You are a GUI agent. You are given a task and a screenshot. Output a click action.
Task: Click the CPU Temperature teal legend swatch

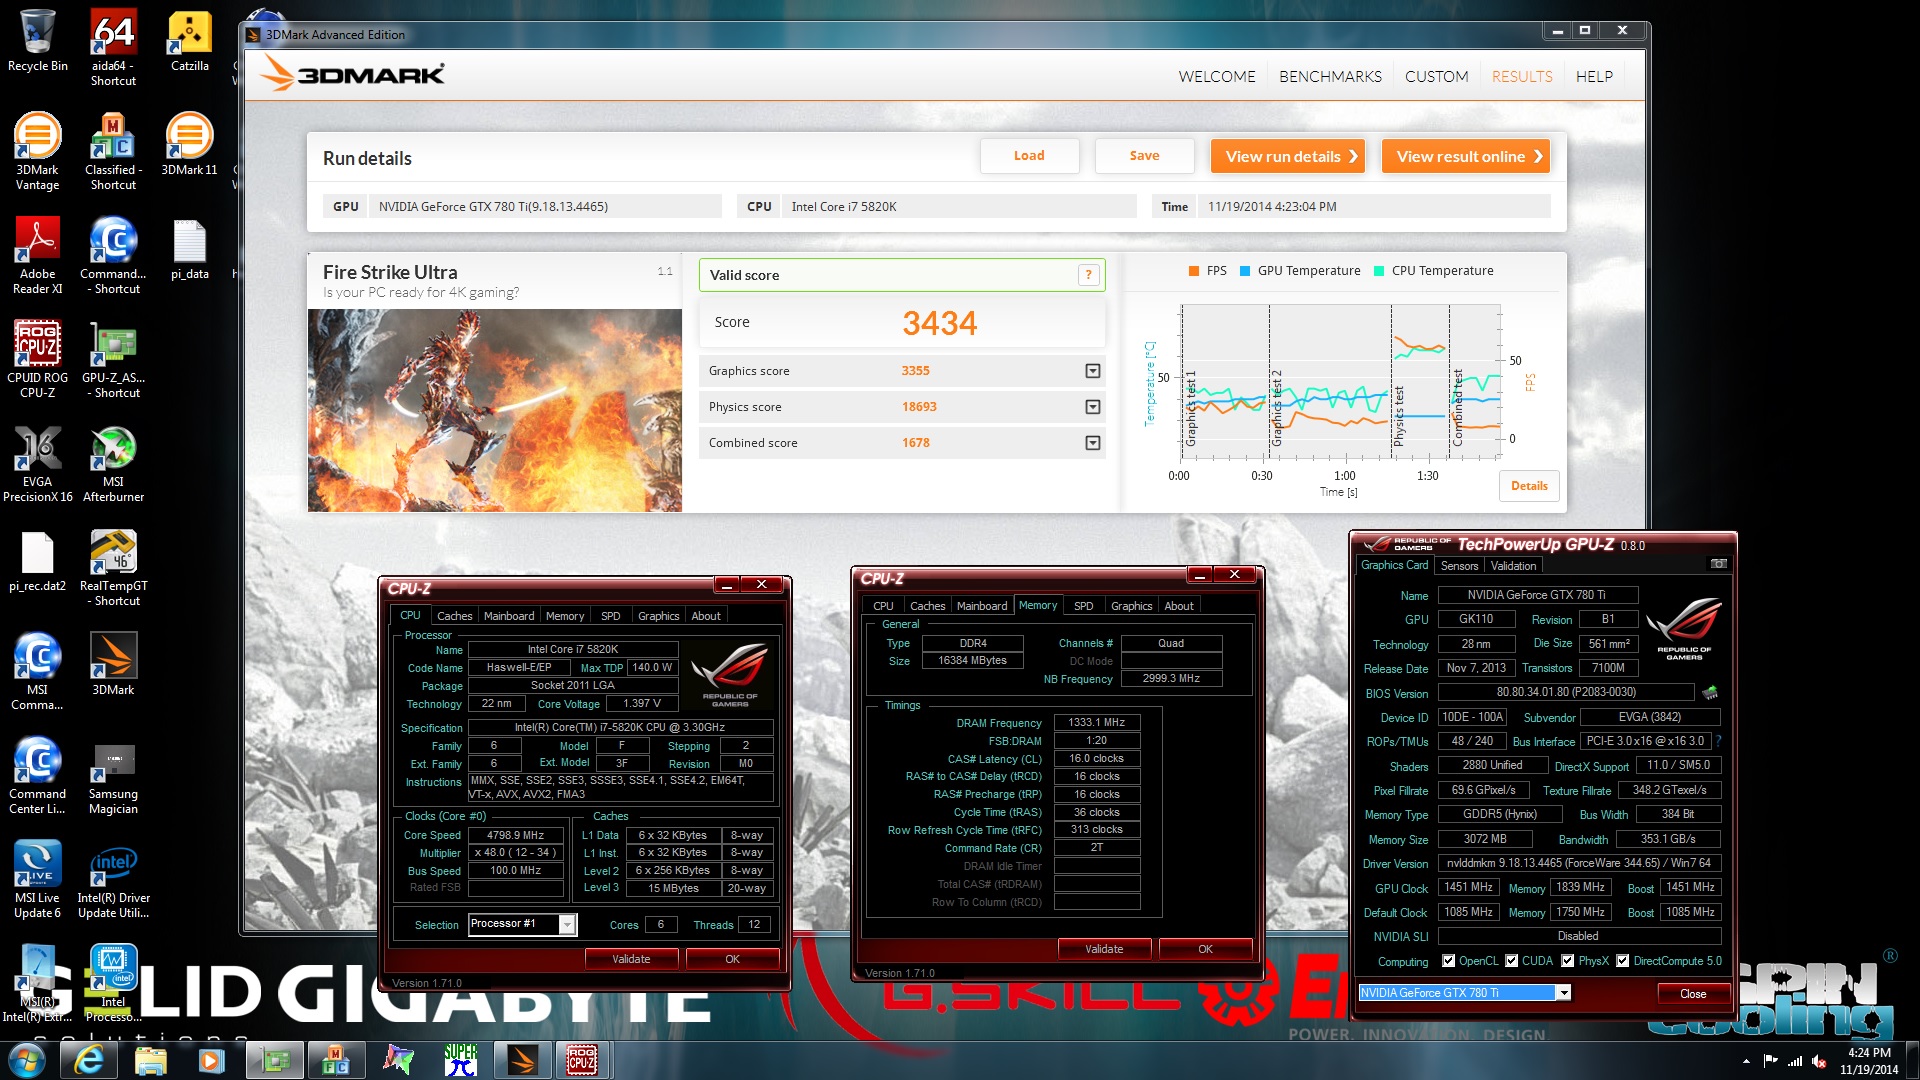[1379, 271]
